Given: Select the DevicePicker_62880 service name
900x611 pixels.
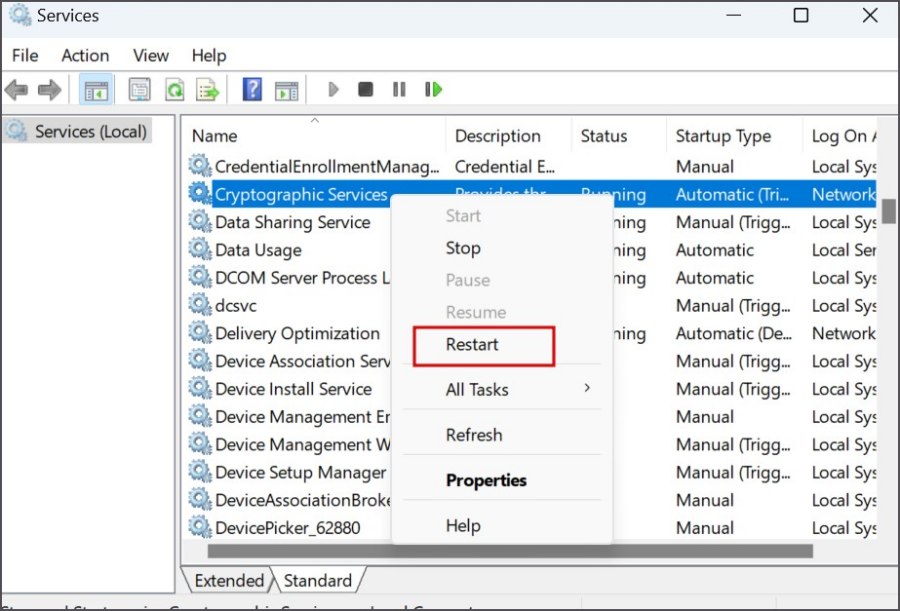Looking at the screenshot, I should pyautogui.click(x=288, y=528).
